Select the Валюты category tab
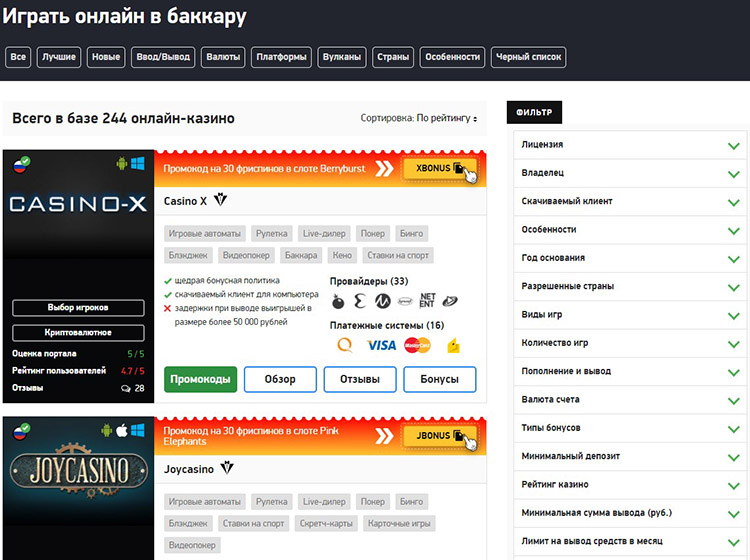This screenshot has height=560, width=750. [x=223, y=57]
